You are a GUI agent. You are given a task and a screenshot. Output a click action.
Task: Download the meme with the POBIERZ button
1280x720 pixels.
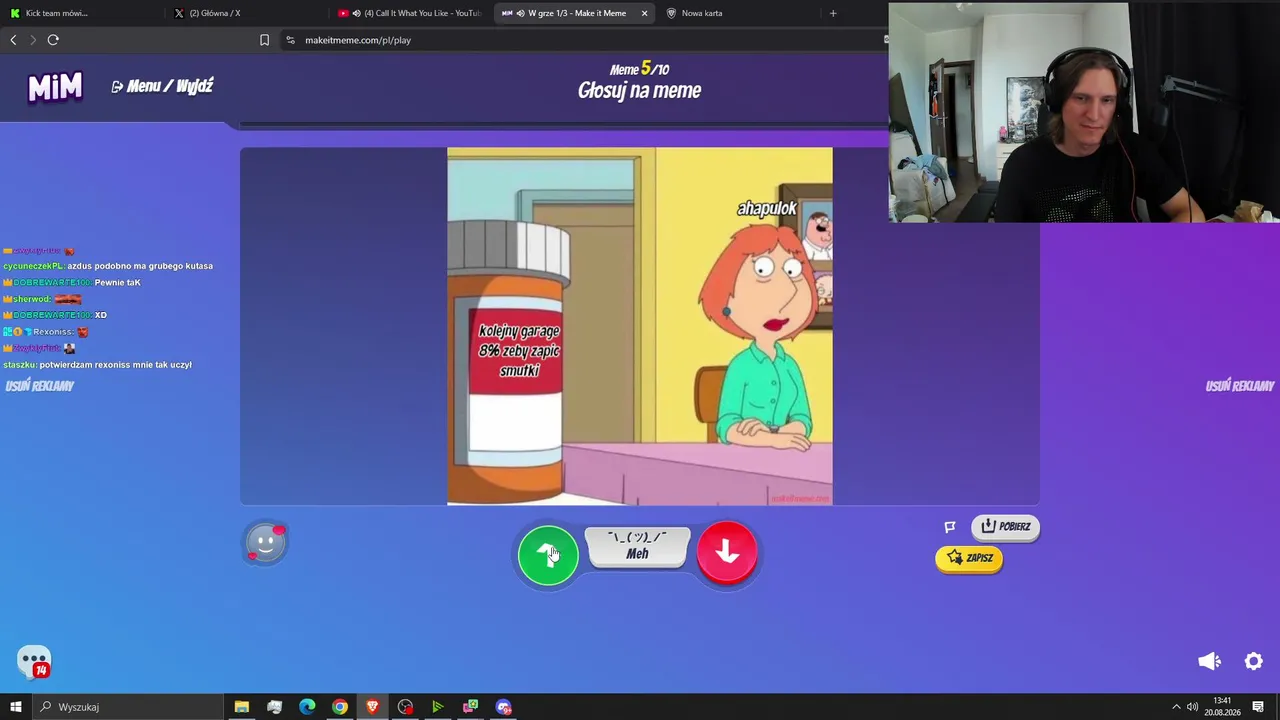point(1006,527)
